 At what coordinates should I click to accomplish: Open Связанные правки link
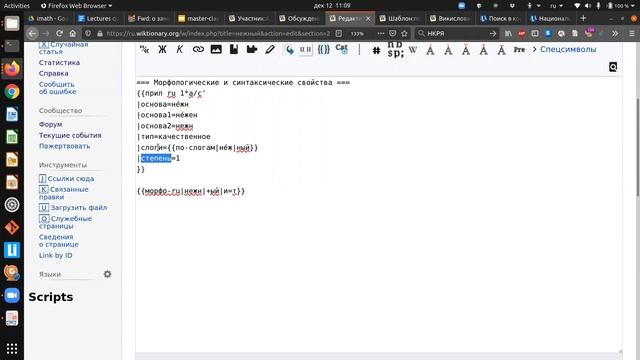pyautogui.click(x=63, y=193)
